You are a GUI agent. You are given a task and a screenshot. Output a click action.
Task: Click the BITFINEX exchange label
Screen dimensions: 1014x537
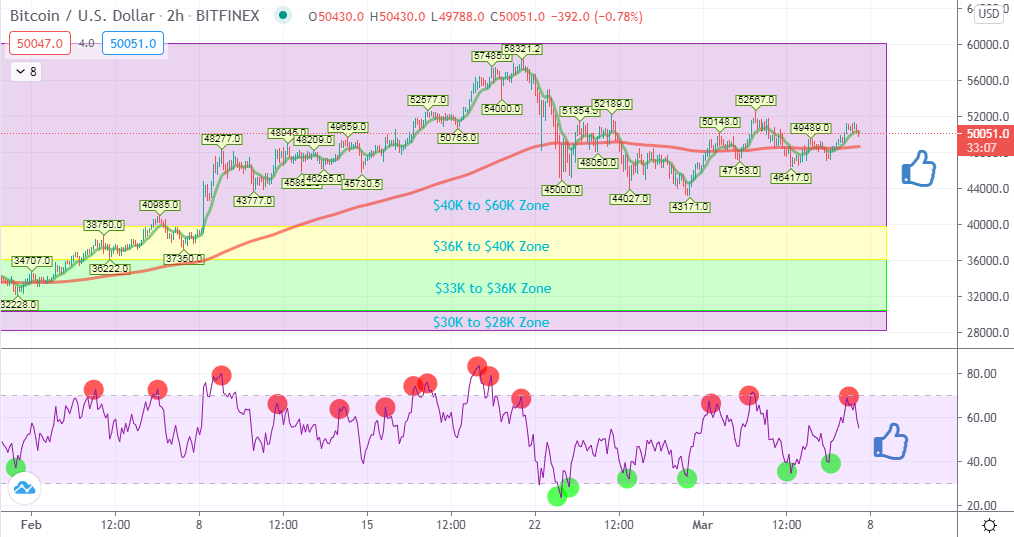[x=228, y=16]
